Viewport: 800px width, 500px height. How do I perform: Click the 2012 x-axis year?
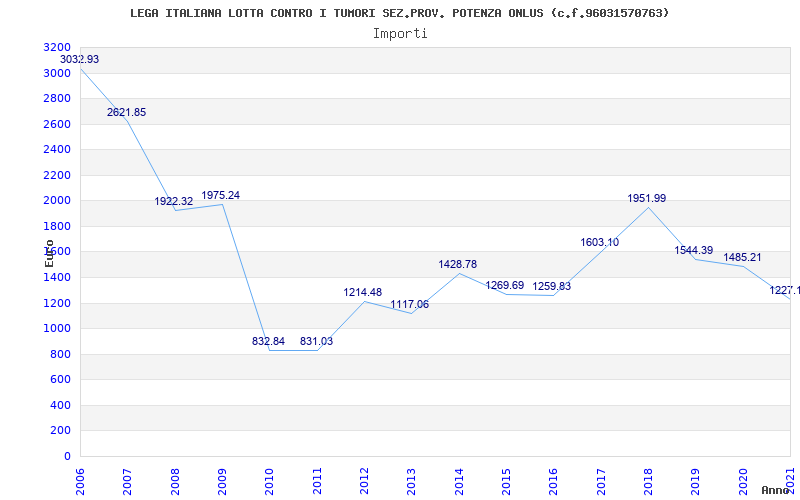(364, 482)
